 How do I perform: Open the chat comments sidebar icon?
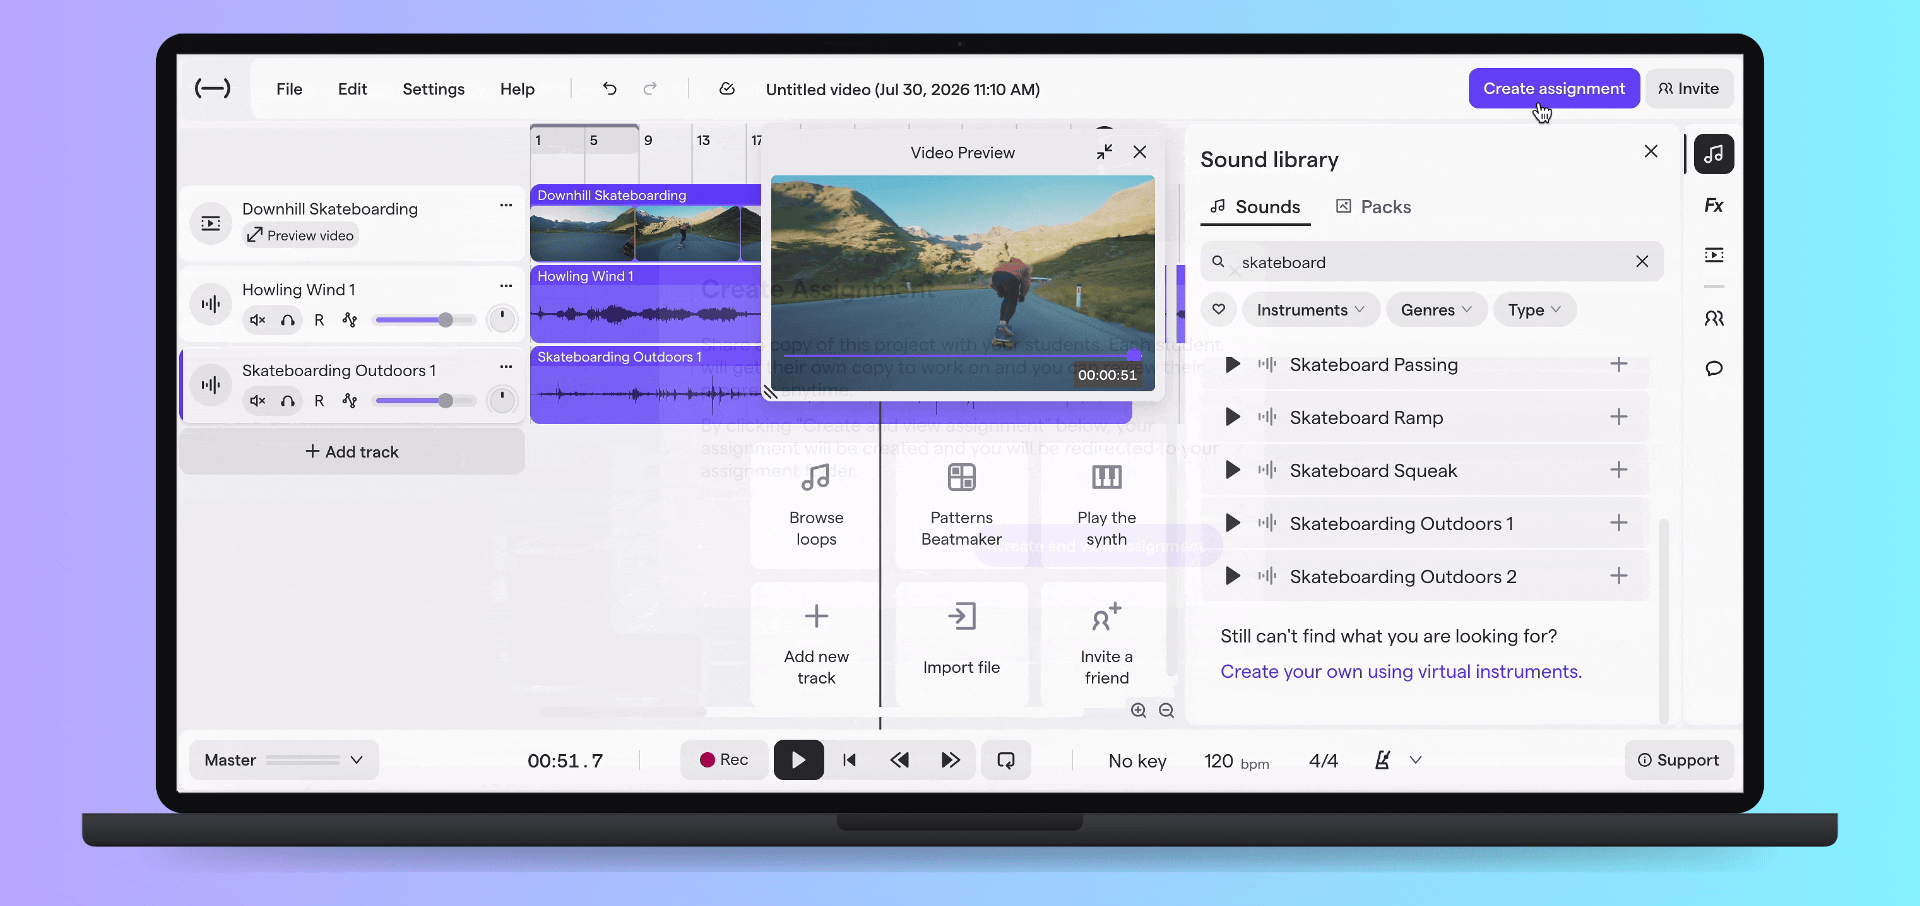pos(1714,368)
